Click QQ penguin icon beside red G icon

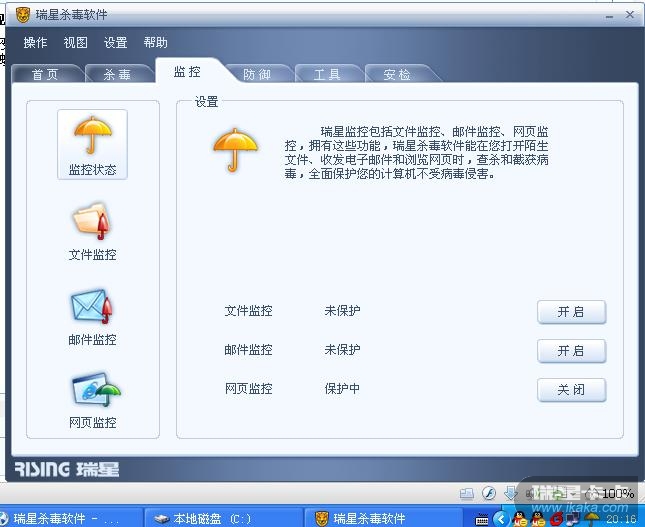538,519
